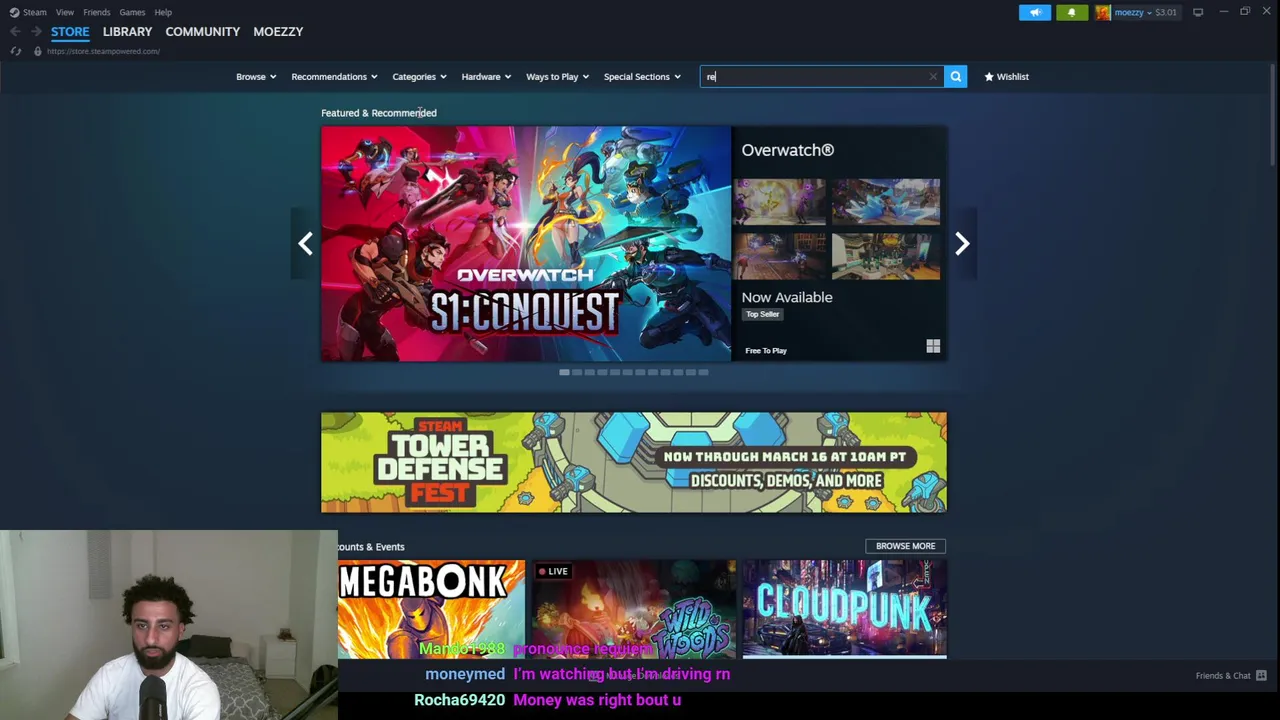Open the blue announcements megaphone button
1280x720 pixels.
[1035, 12]
